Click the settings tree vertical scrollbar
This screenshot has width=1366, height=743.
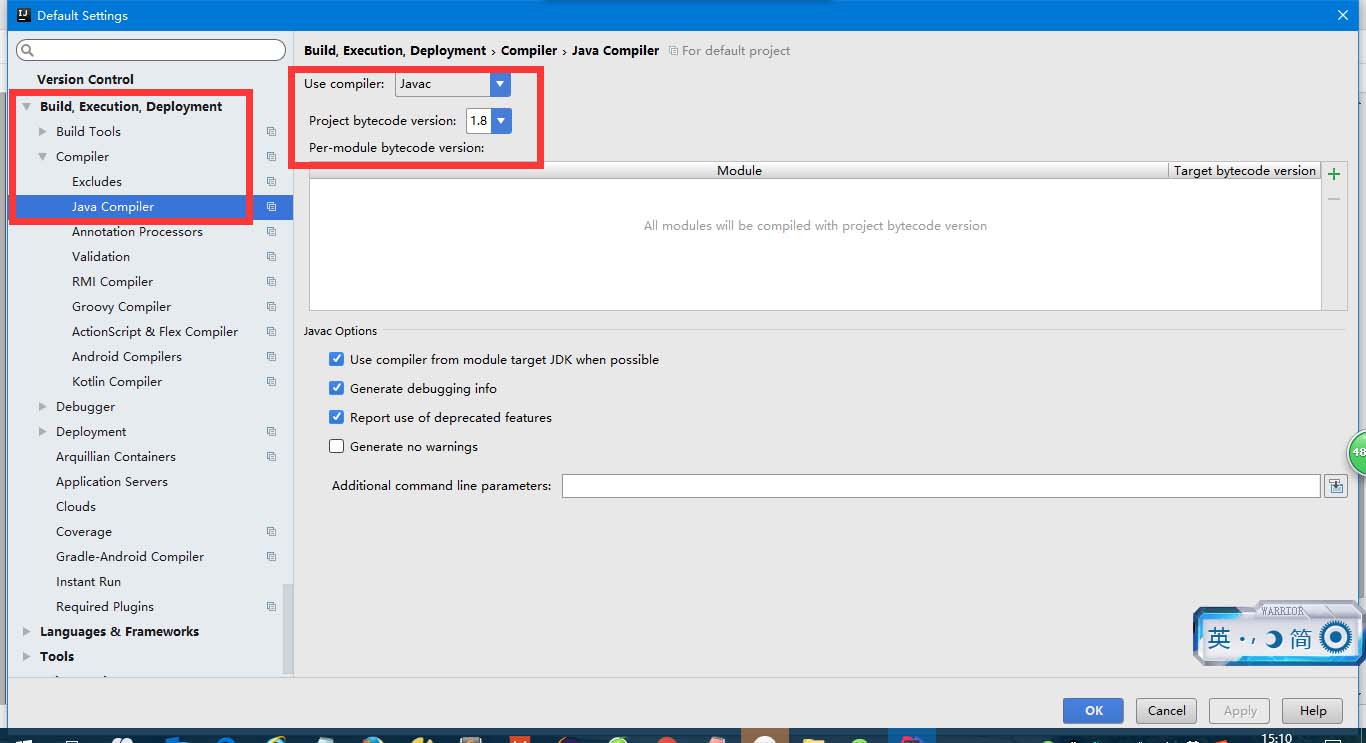[x=288, y=629]
